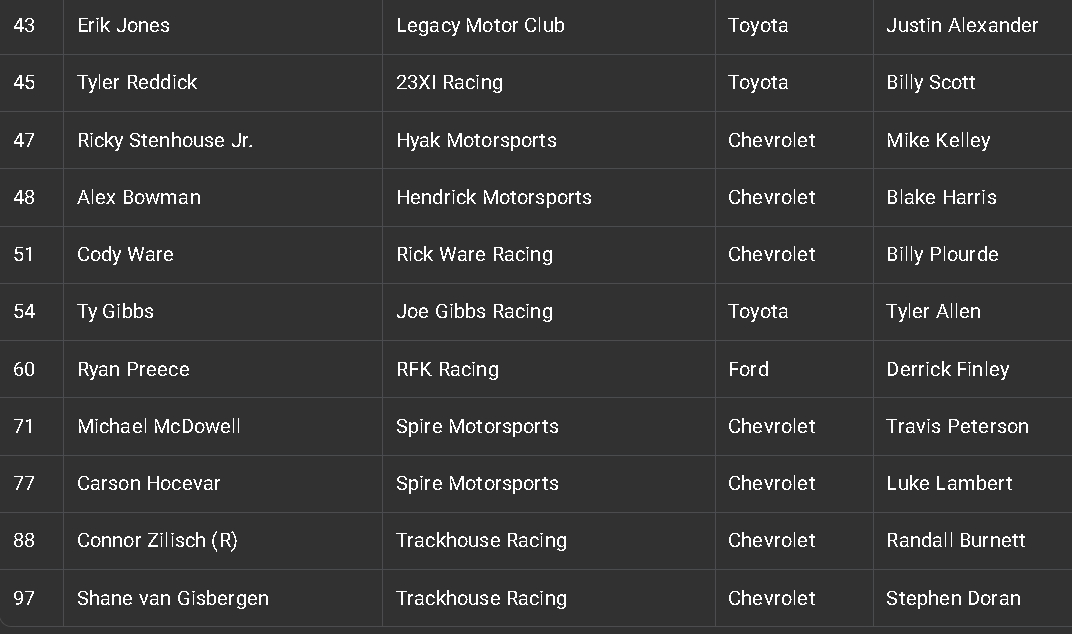This screenshot has height=634, width=1072.
Task: Open Tyler Reddick's driver entry
Action: (137, 83)
